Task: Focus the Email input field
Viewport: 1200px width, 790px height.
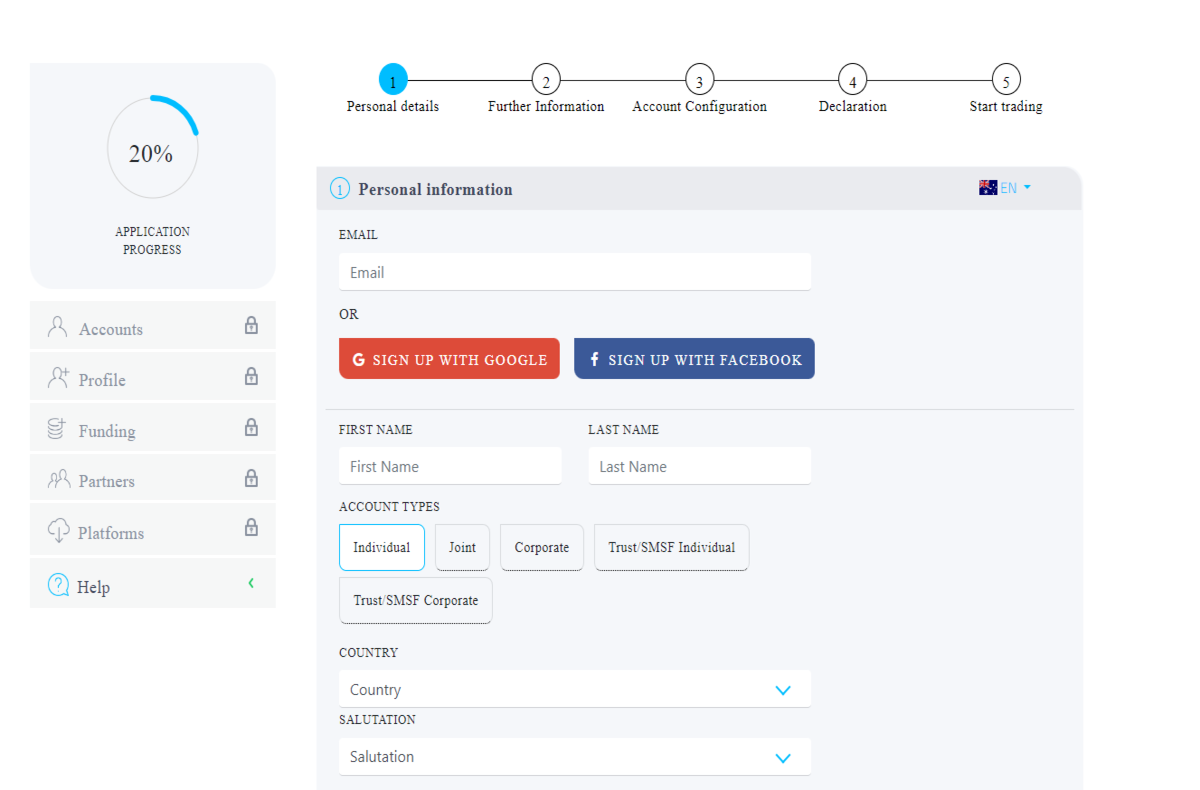Action: point(575,272)
